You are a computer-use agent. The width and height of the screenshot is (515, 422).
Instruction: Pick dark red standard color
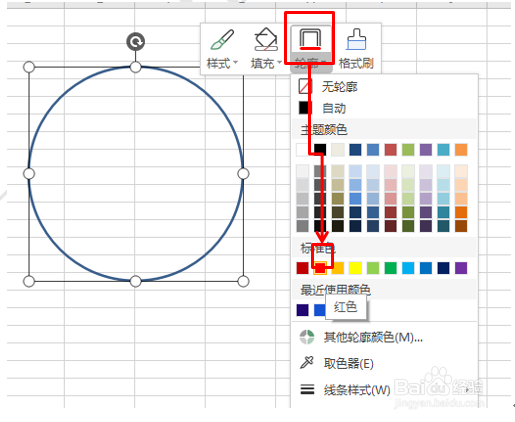302,268
